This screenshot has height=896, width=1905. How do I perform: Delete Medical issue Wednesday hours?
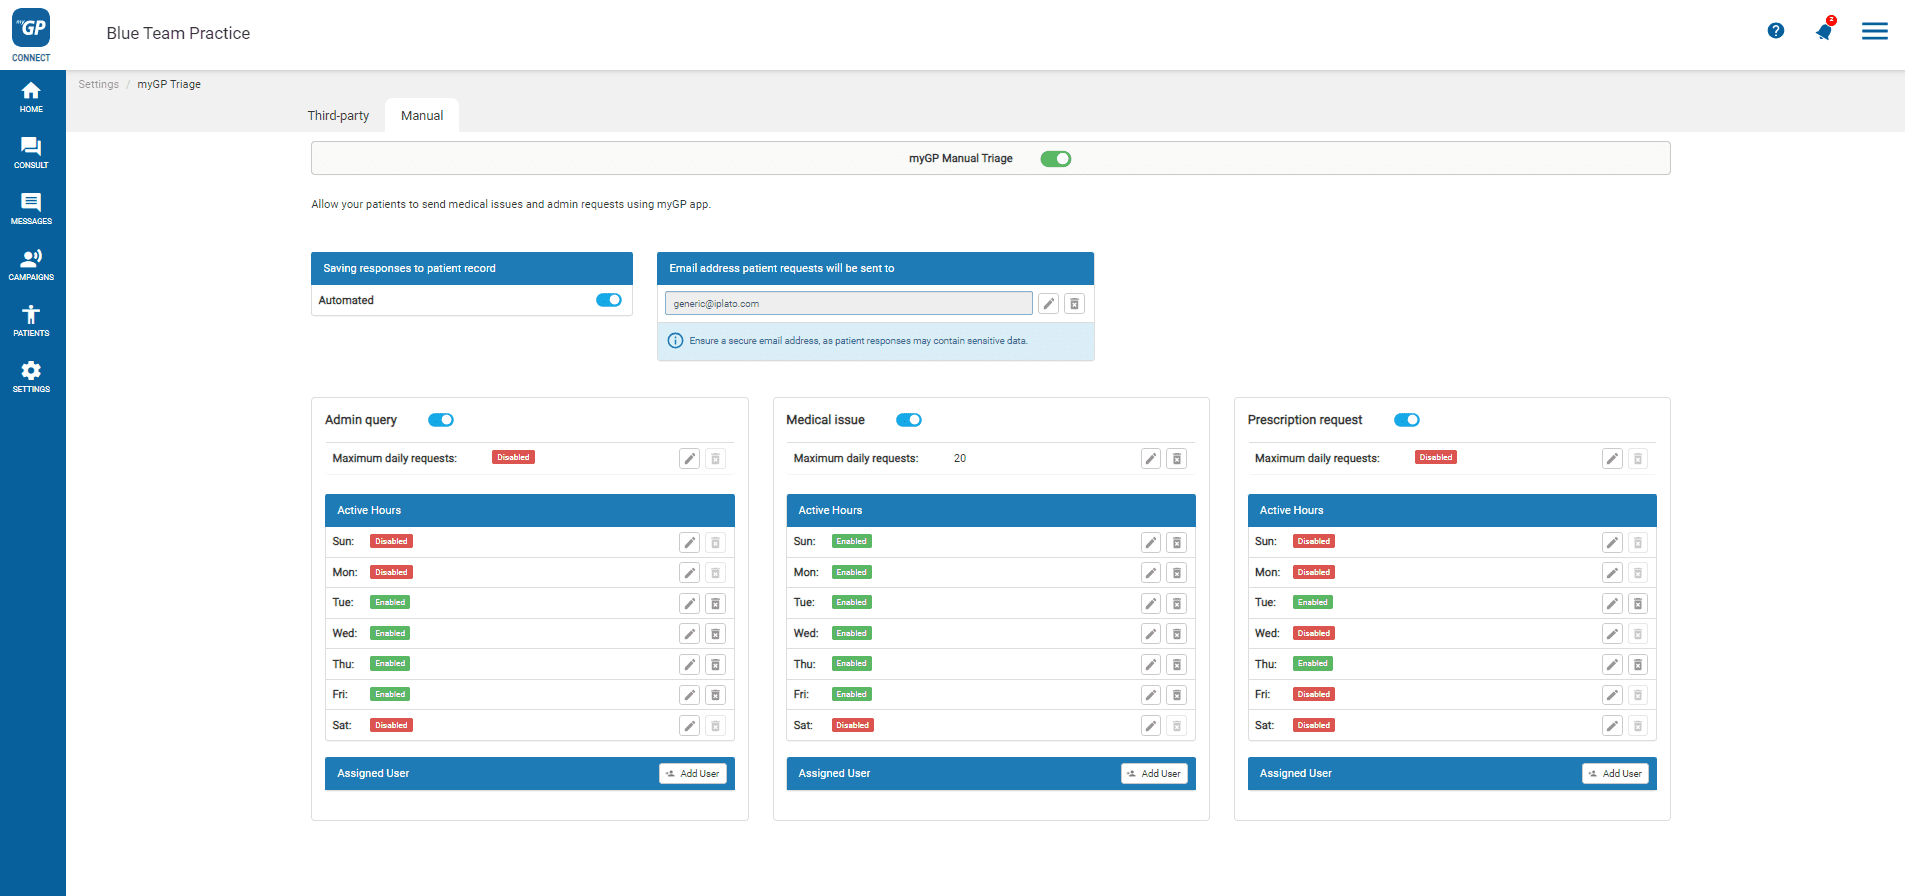1177,634
